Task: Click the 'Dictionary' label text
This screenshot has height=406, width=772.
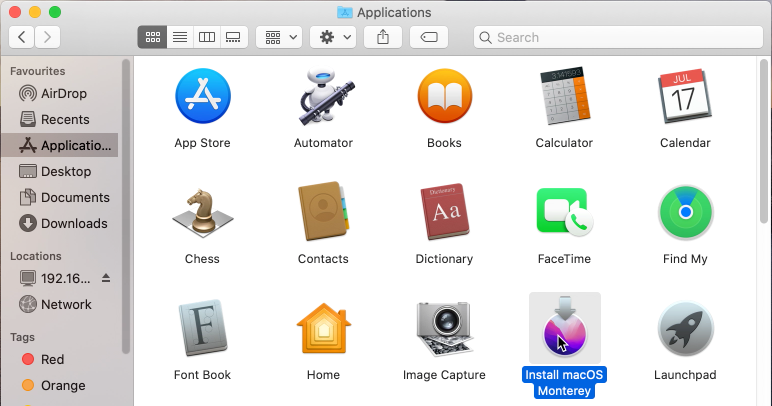Action: point(444,259)
